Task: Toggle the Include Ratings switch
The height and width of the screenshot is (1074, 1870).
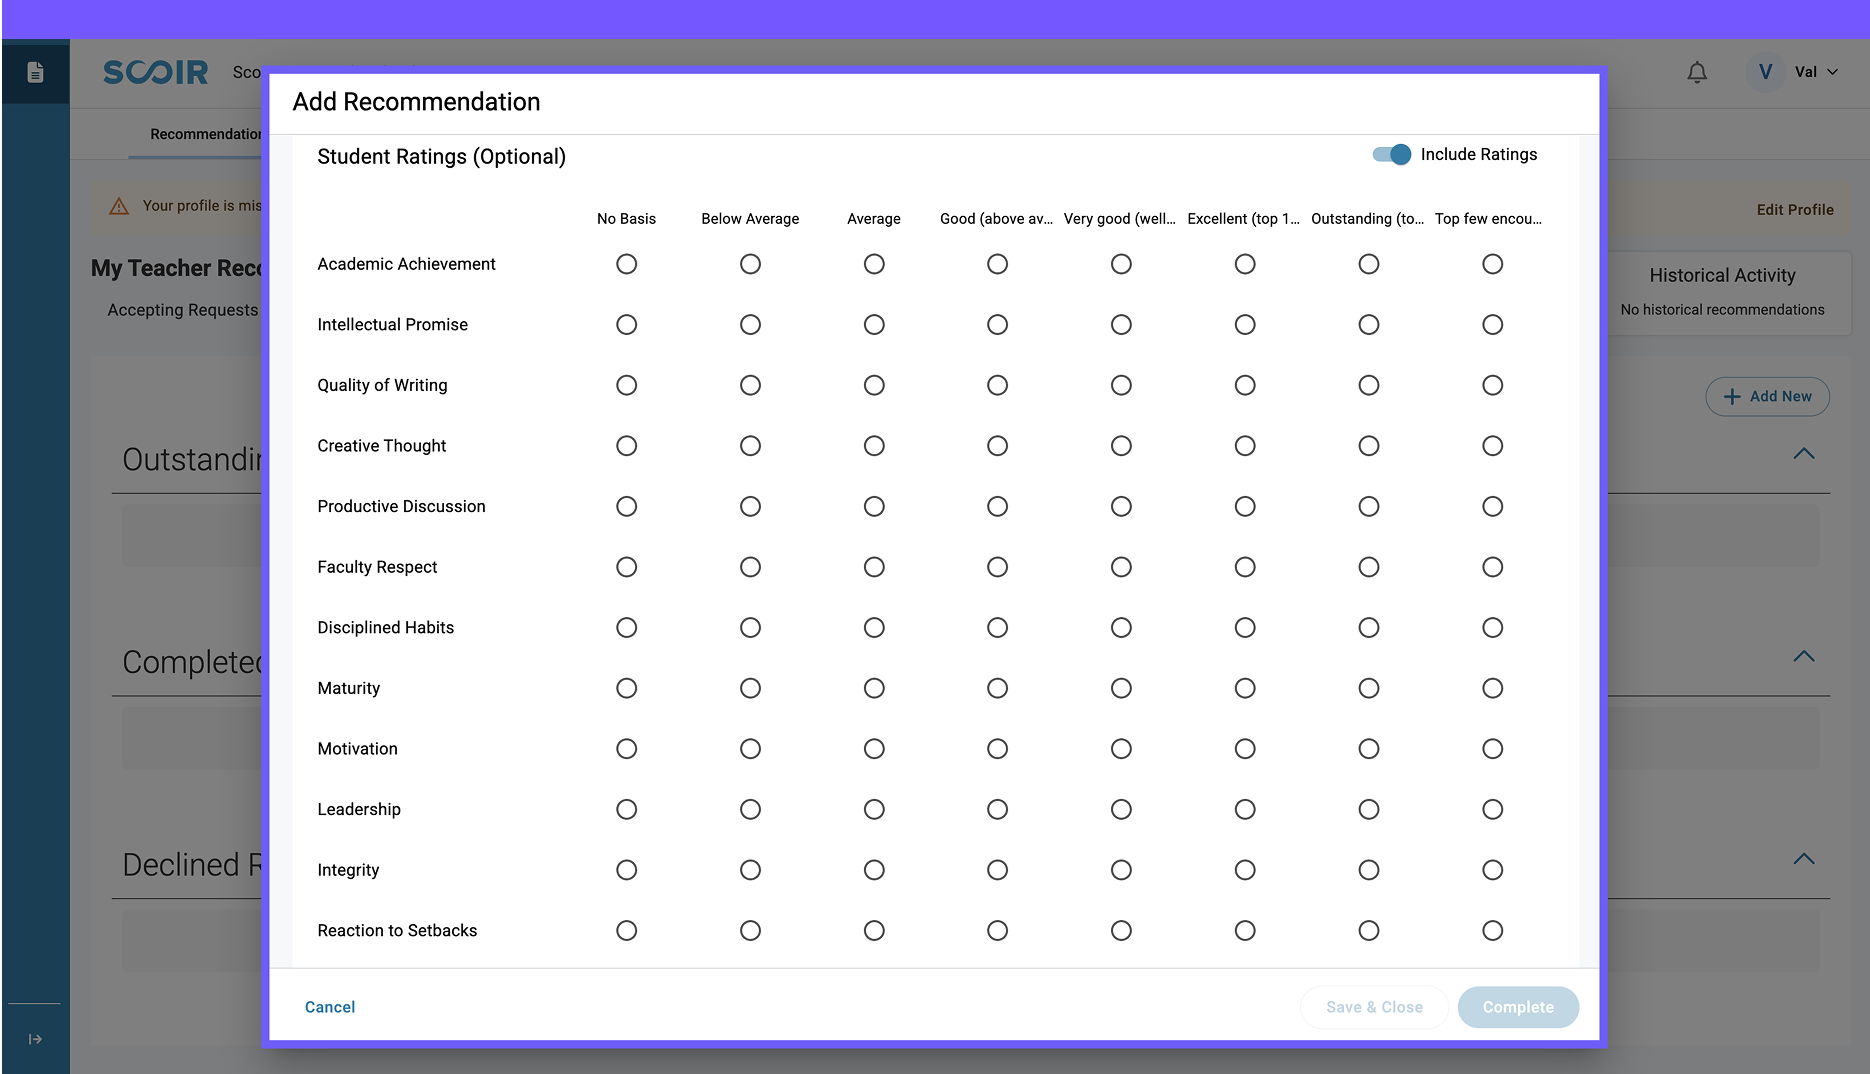Action: point(1391,154)
